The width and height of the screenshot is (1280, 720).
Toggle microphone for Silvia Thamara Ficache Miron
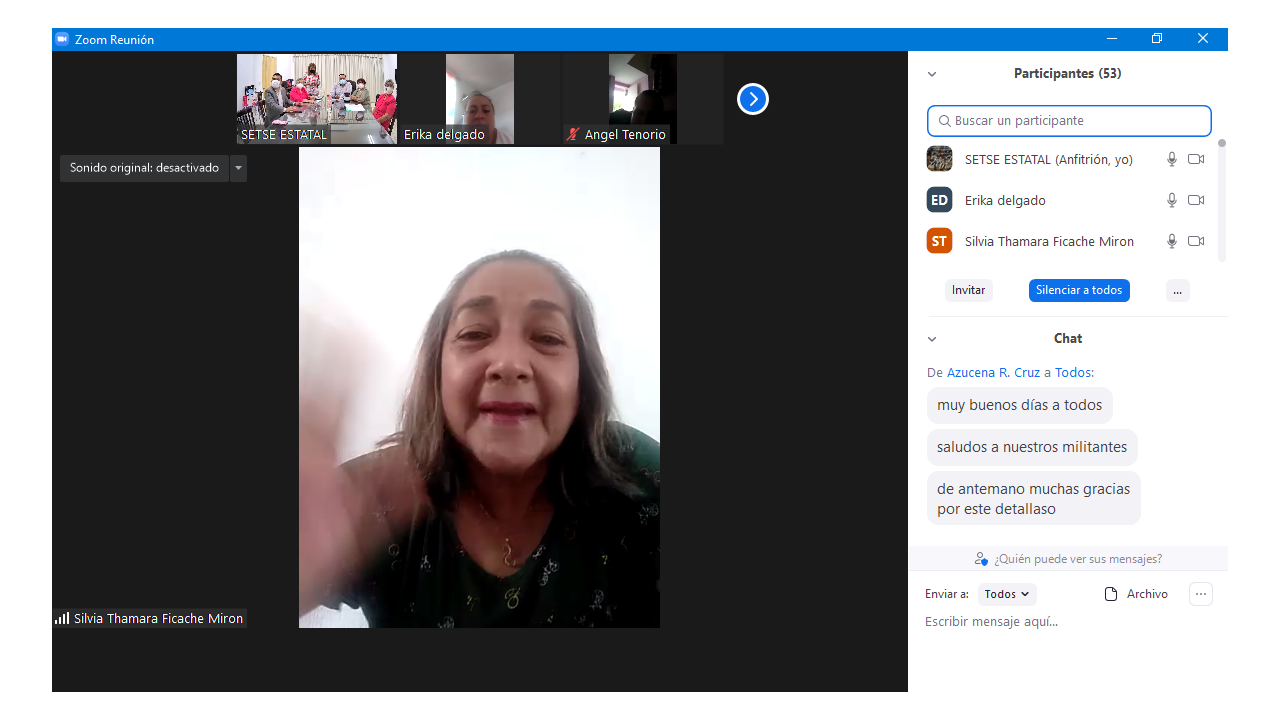(x=1172, y=241)
